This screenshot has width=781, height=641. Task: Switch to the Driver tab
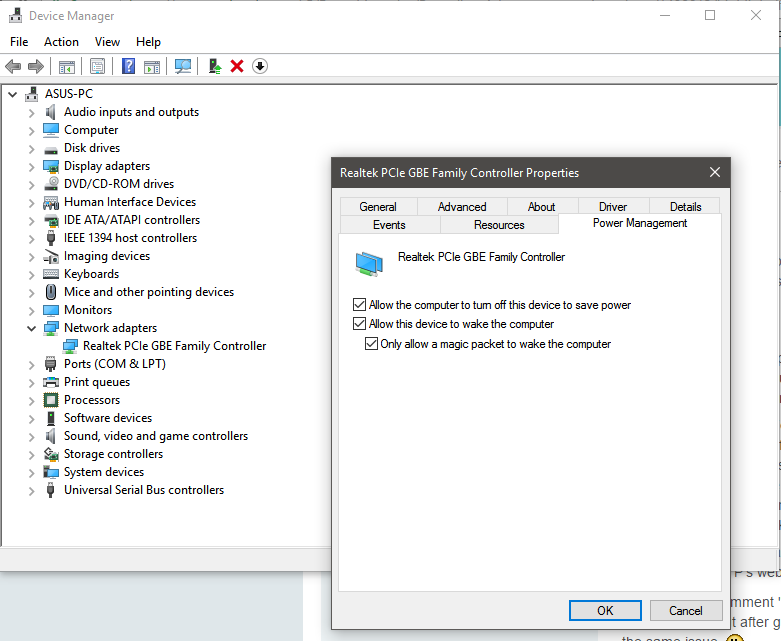(x=613, y=207)
